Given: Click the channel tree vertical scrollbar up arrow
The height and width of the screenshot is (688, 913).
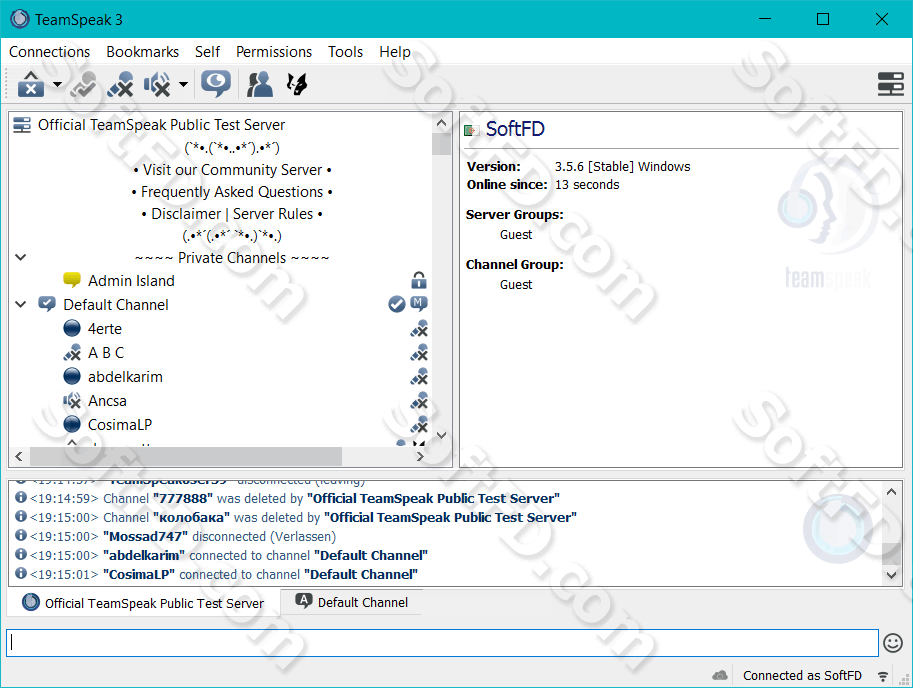Looking at the screenshot, I should click(441, 123).
